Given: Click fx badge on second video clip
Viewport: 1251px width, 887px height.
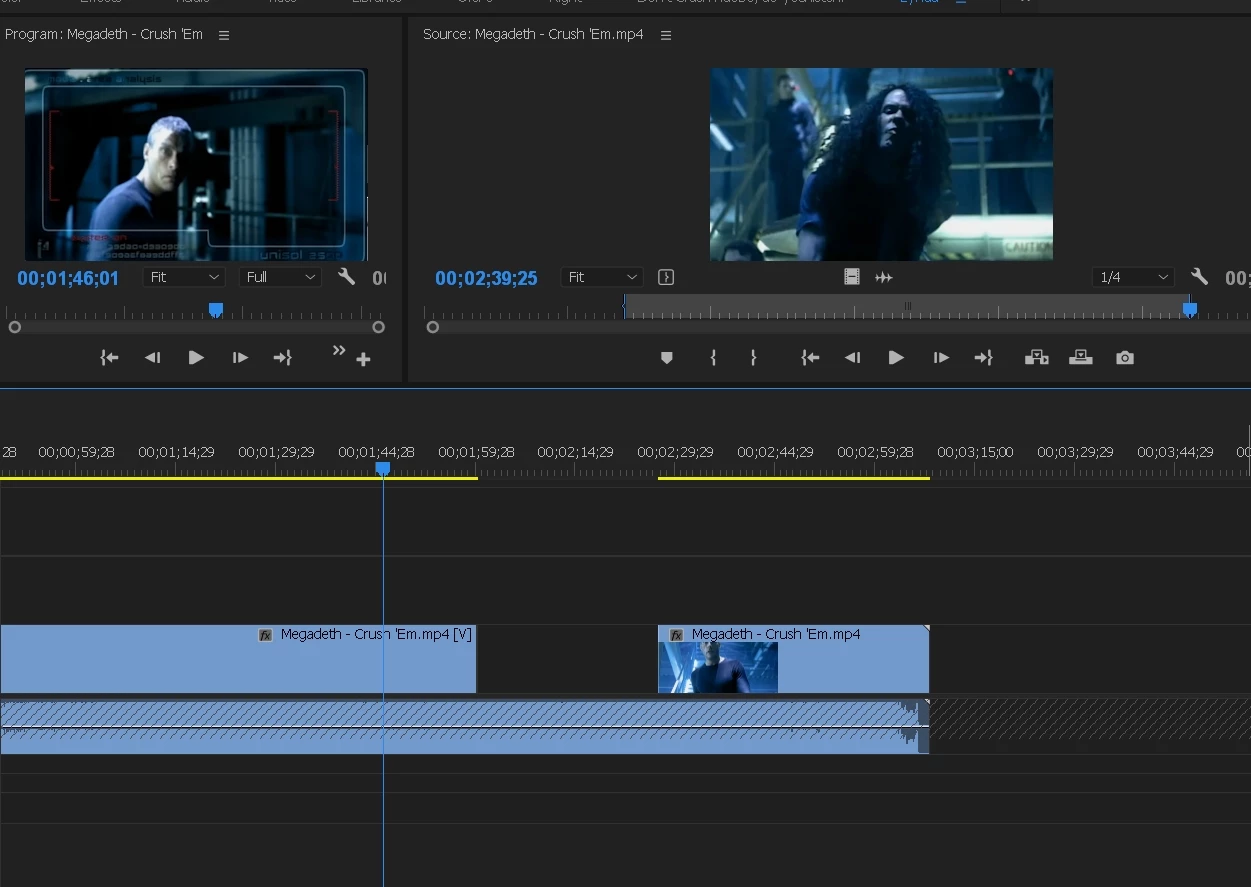Looking at the screenshot, I should click(677, 635).
